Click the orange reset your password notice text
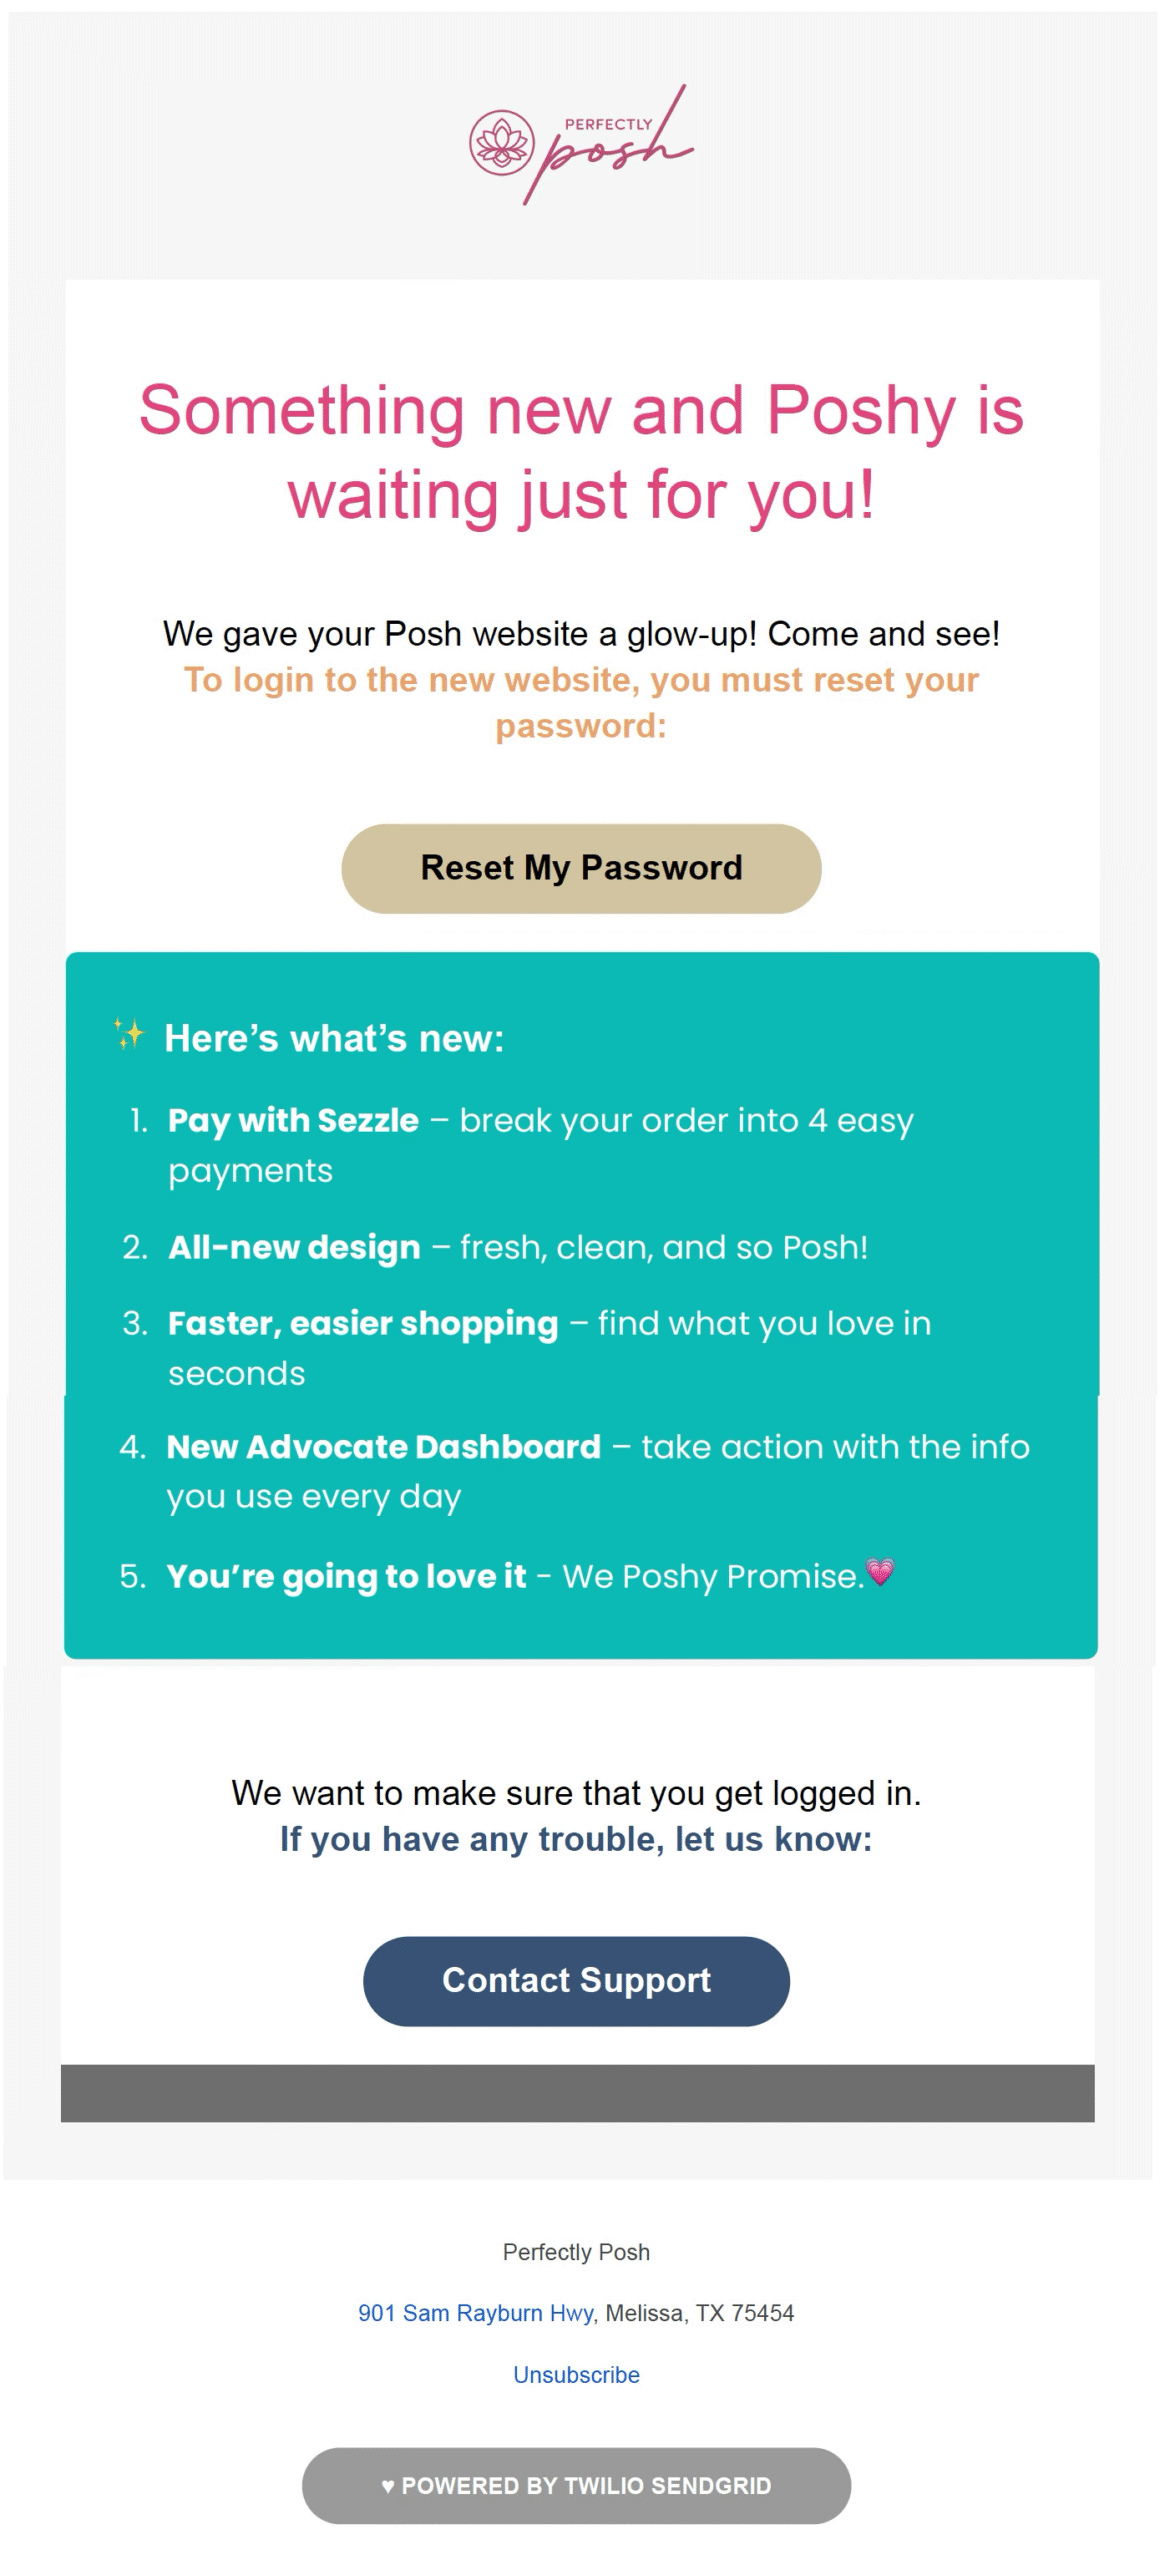Viewport: 1170px width, 2560px height. (581, 702)
